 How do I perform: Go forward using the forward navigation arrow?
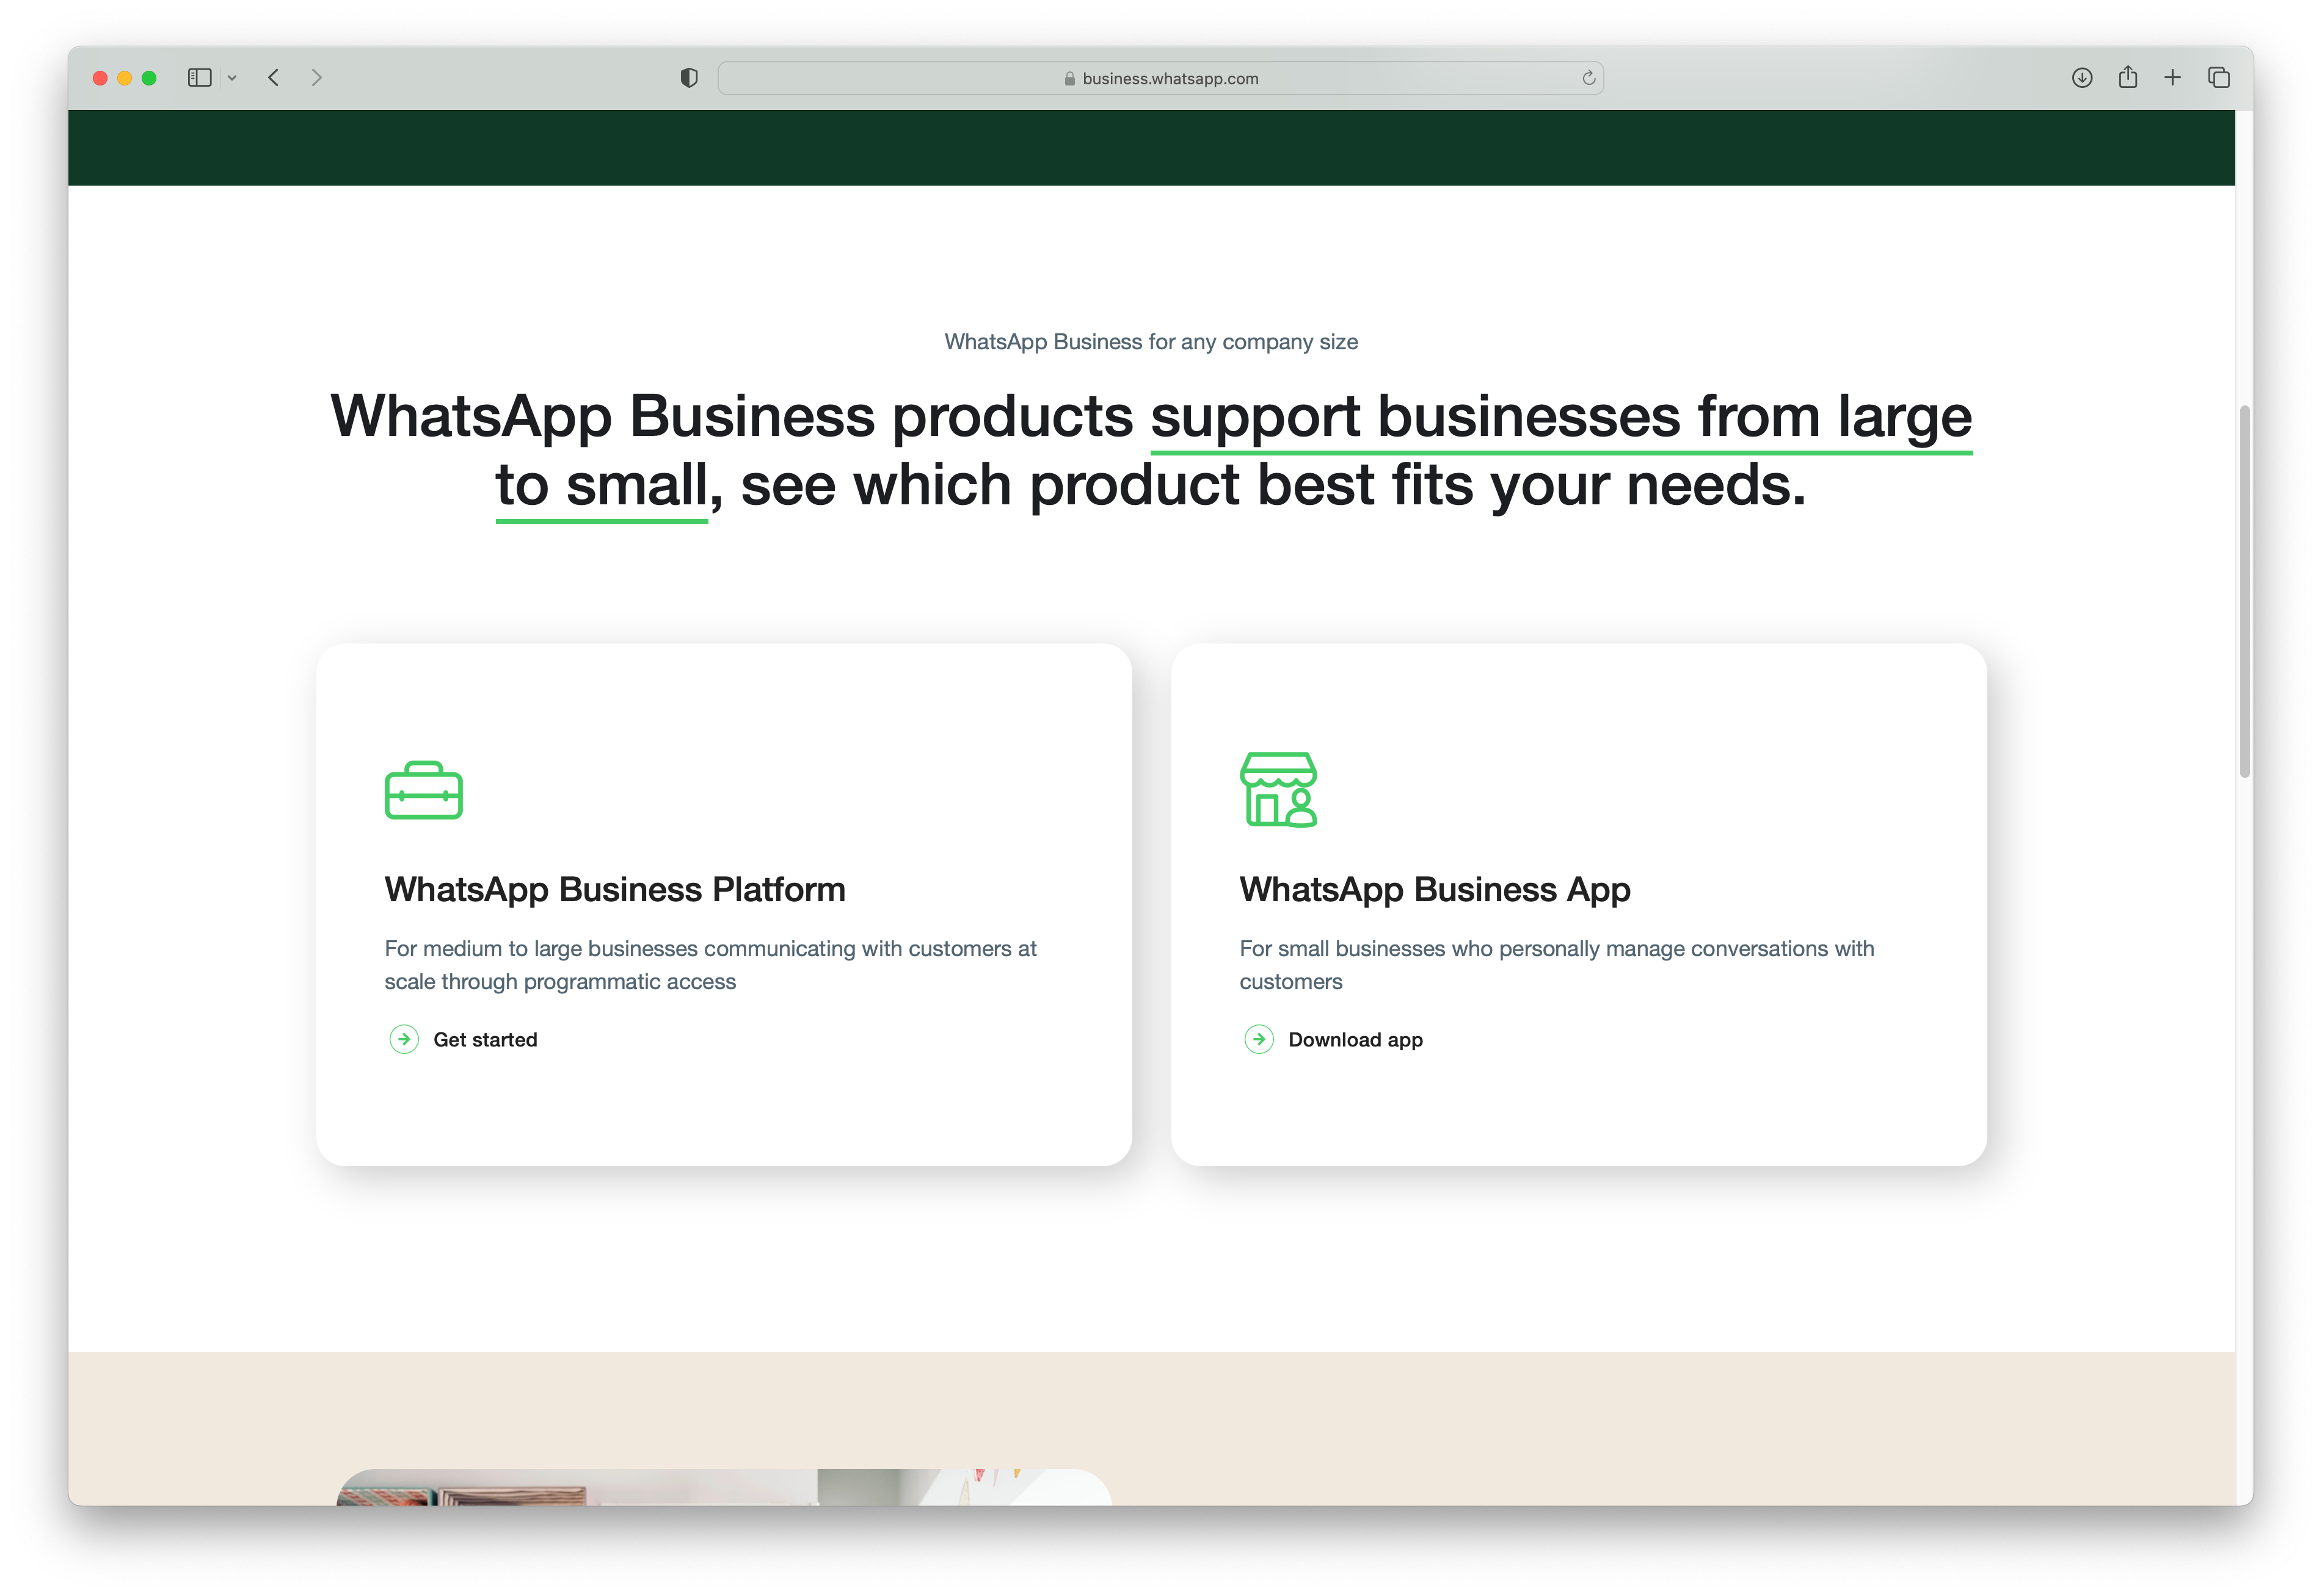318,77
